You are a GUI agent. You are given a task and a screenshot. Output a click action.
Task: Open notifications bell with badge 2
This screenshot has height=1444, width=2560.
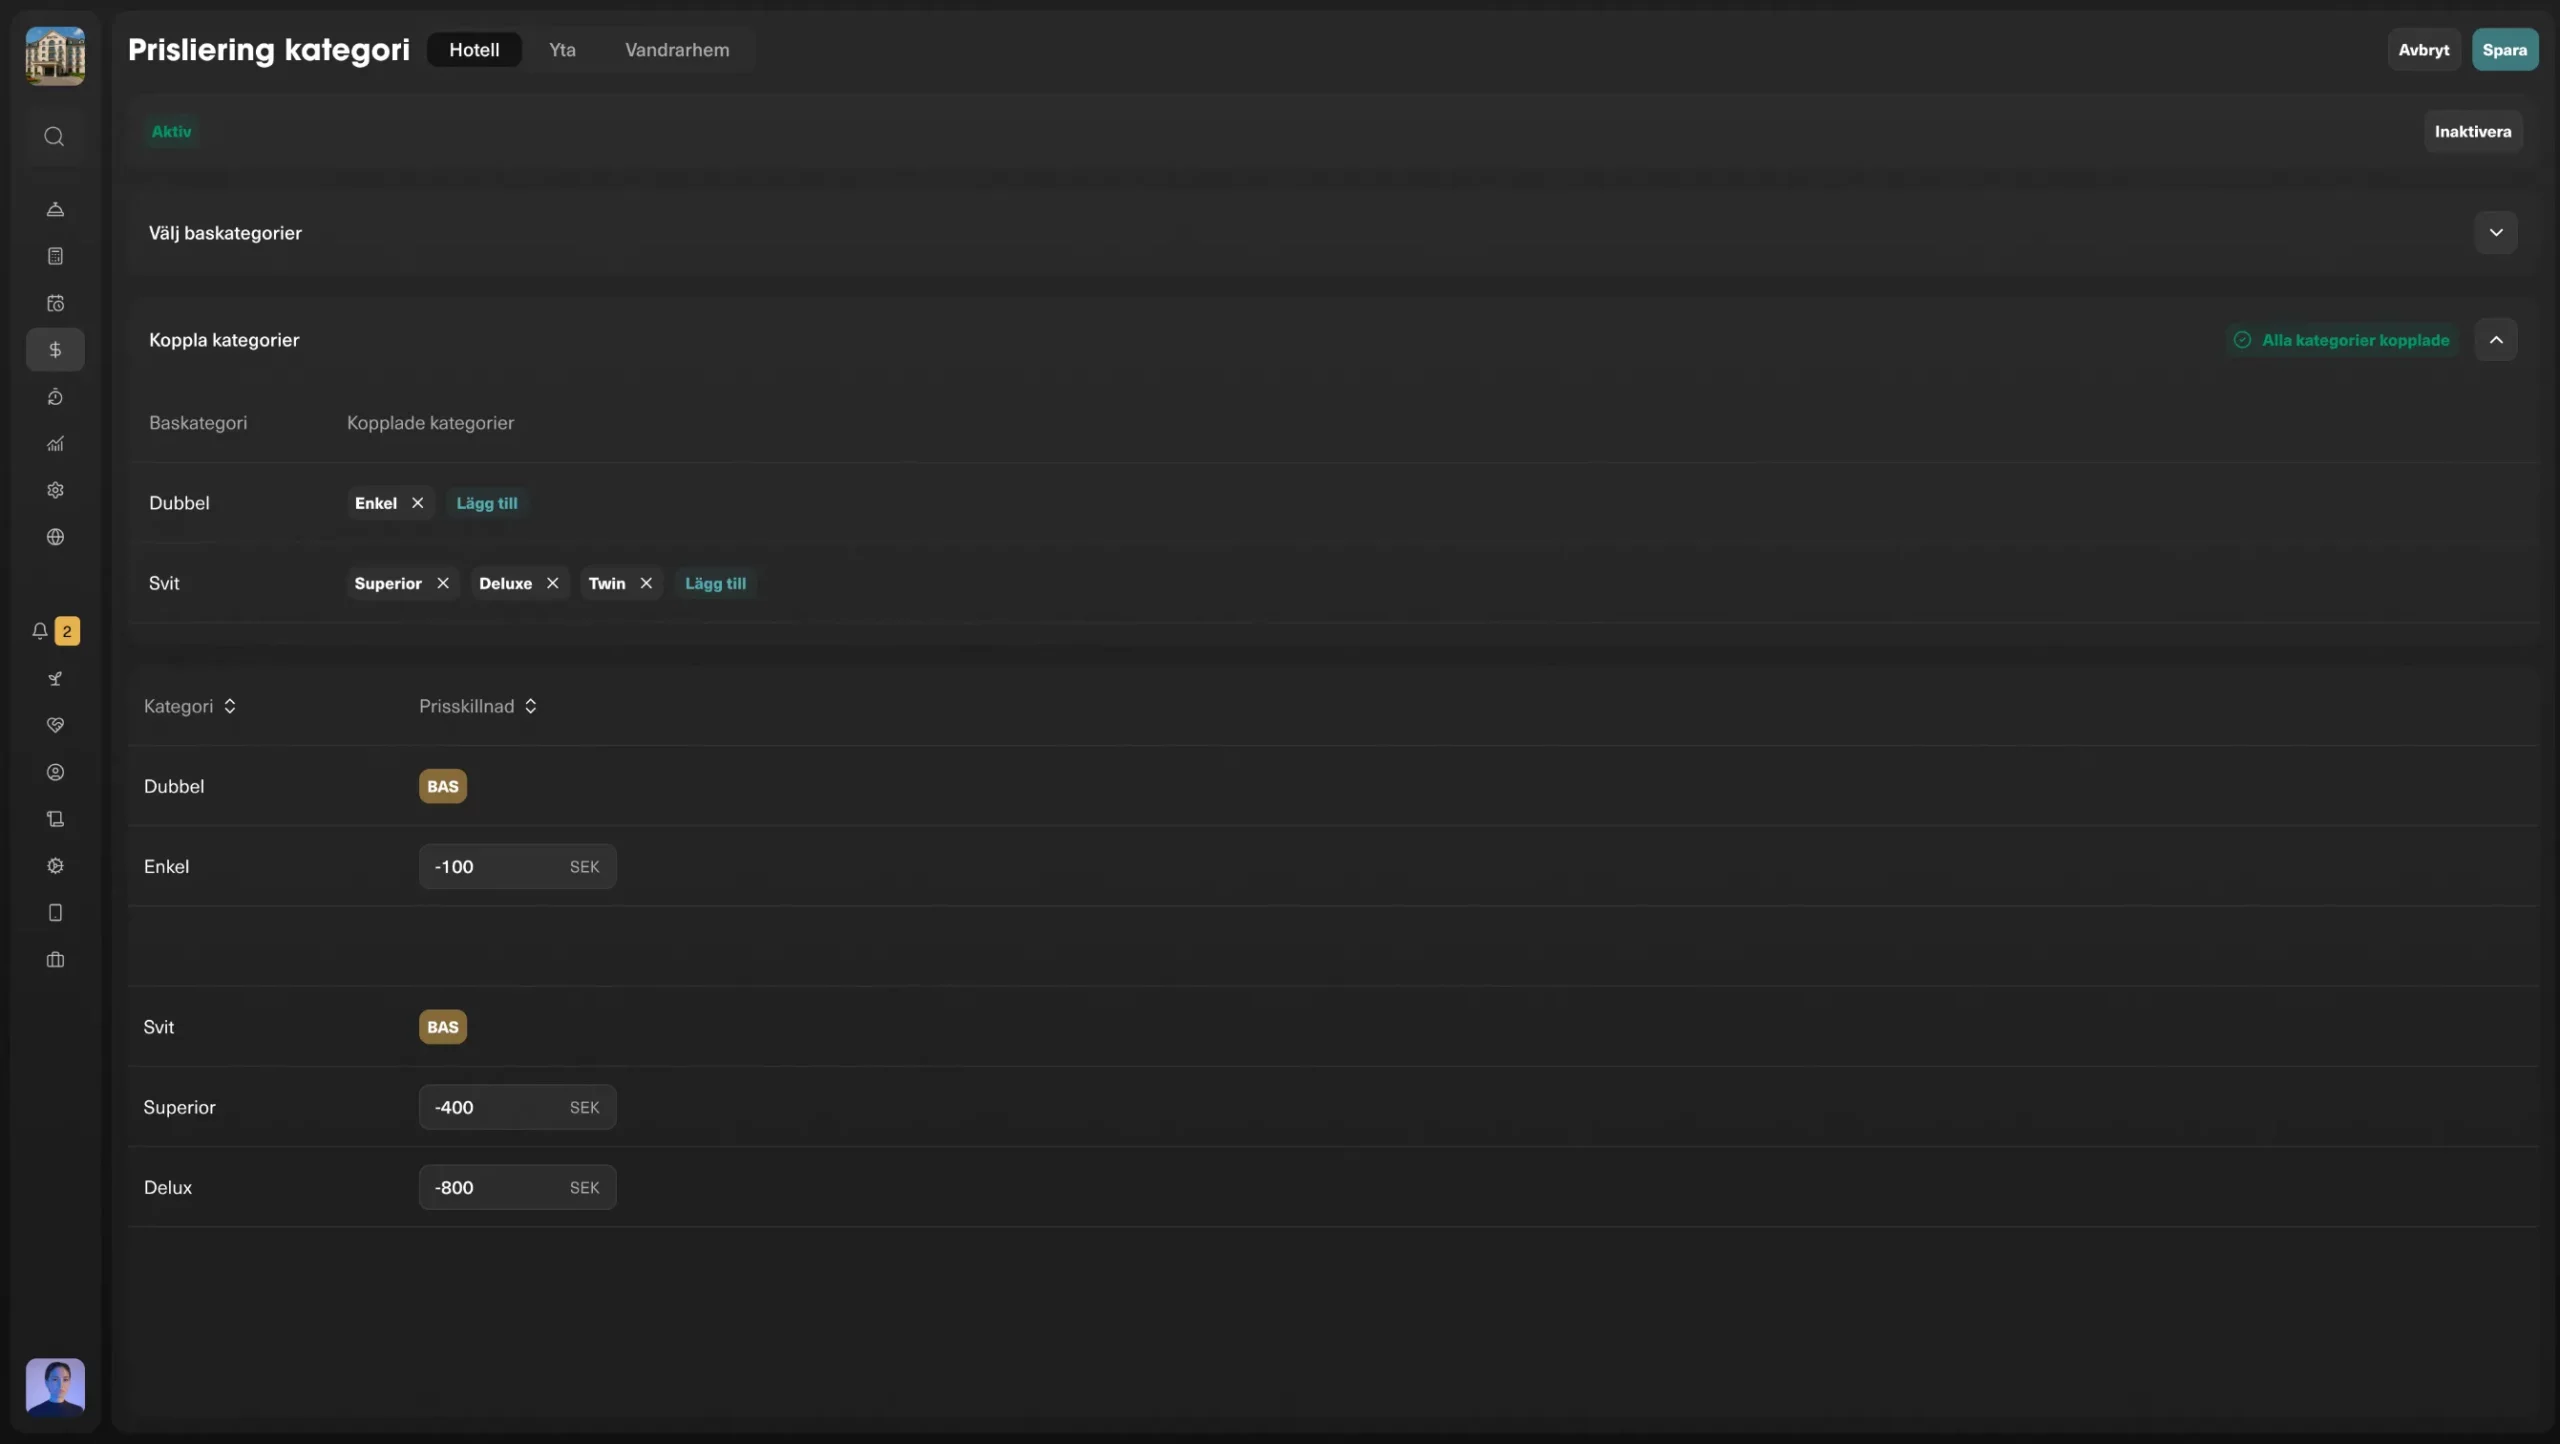[41, 631]
